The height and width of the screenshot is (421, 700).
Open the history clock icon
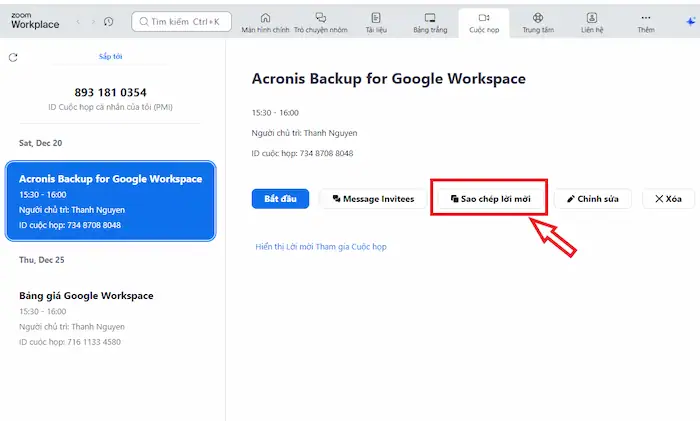pyautogui.click(x=108, y=21)
